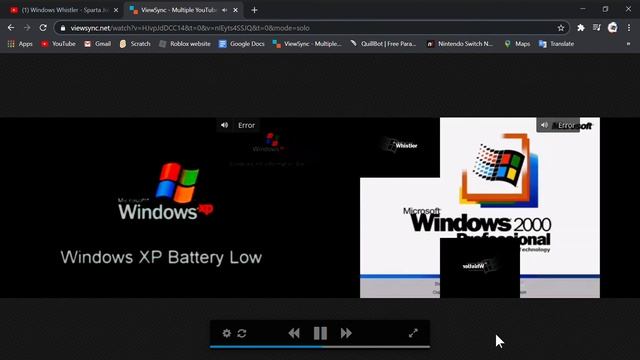
Task: Open ViewSync settings gear
Action: click(227, 333)
